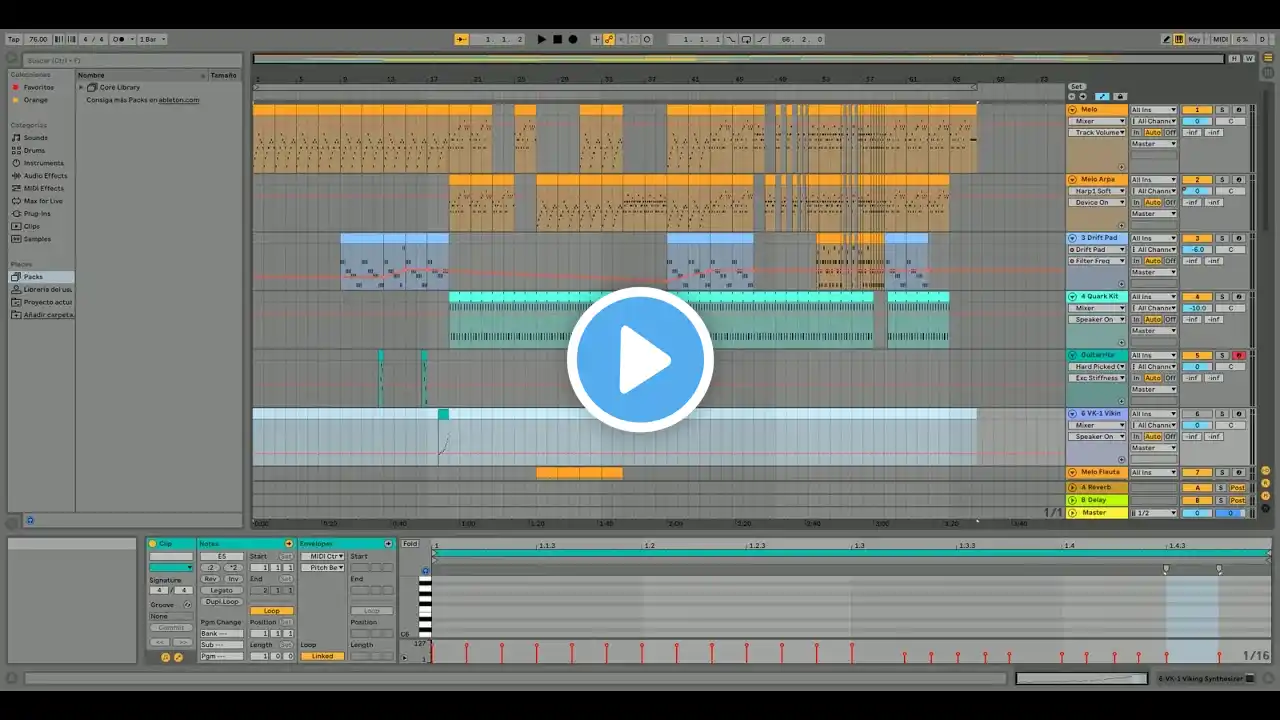
Task: Open the MIDI Ctrl envelope device chooser
Action: (322, 556)
